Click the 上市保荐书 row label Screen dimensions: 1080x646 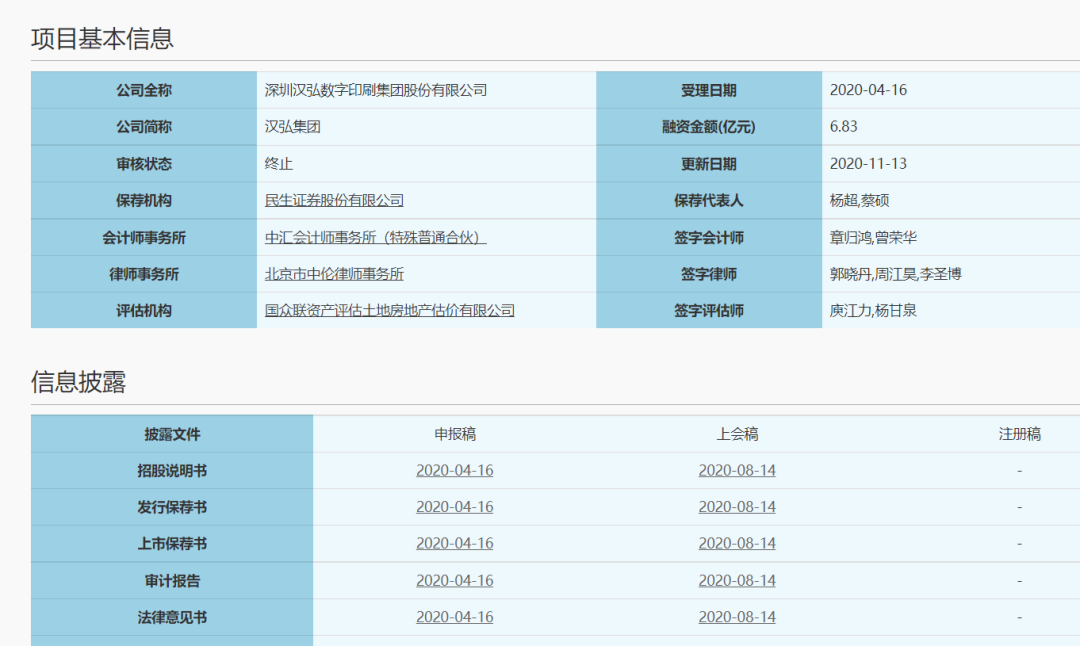pyautogui.click(x=172, y=543)
